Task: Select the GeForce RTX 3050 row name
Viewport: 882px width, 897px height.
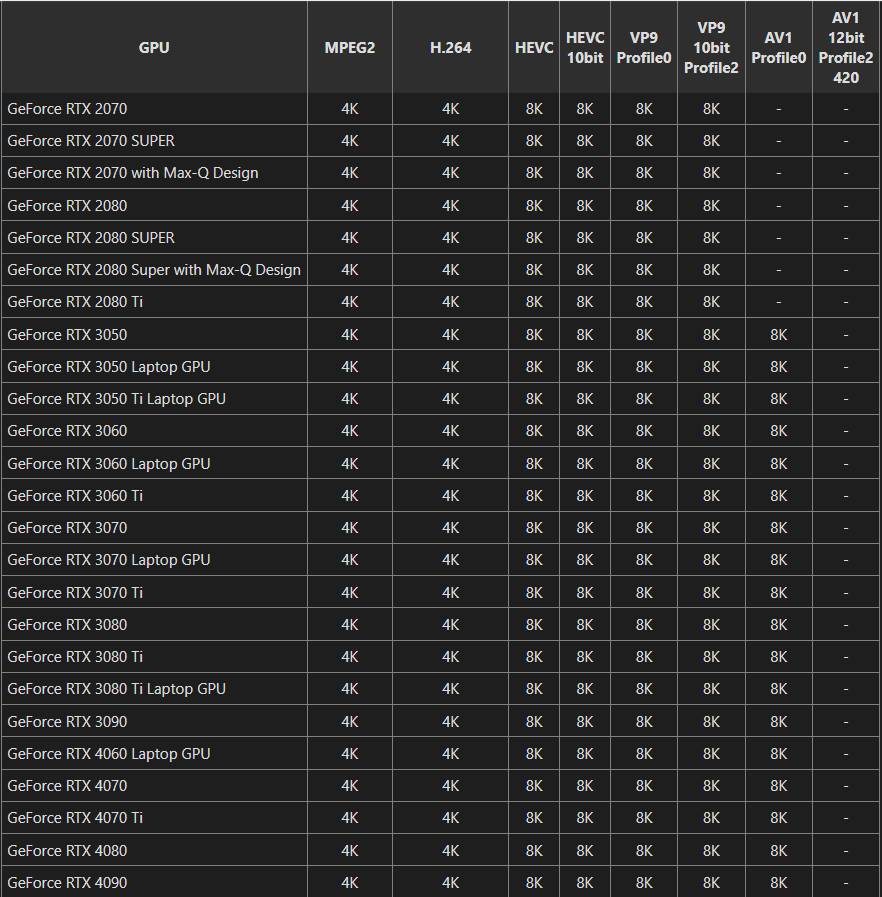Action: tap(67, 334)
